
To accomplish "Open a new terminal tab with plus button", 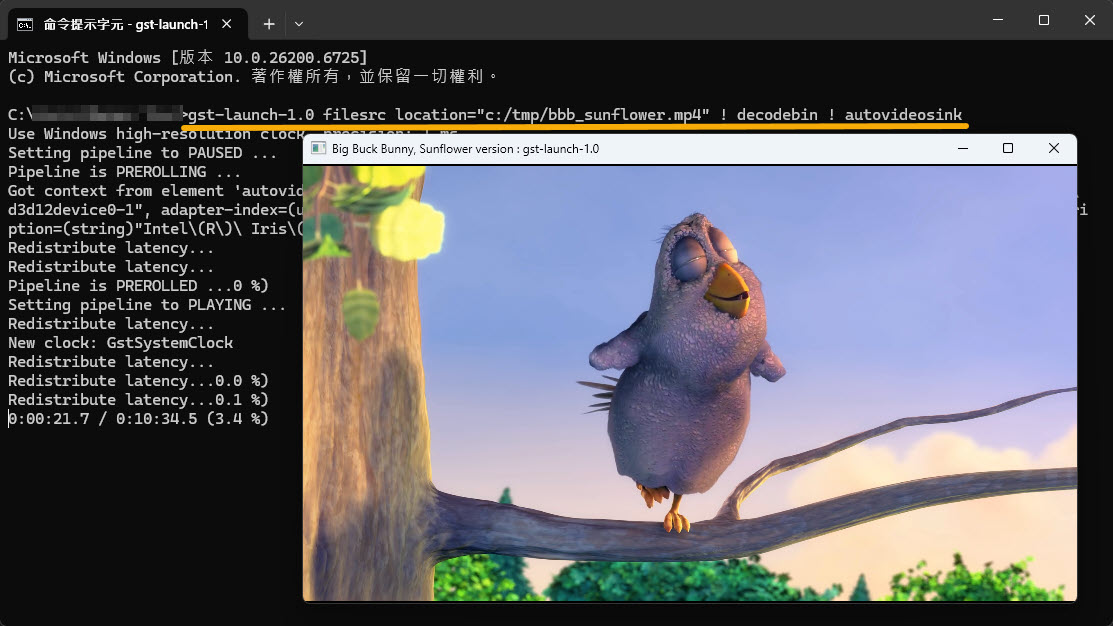I will (x=269, y=22).
